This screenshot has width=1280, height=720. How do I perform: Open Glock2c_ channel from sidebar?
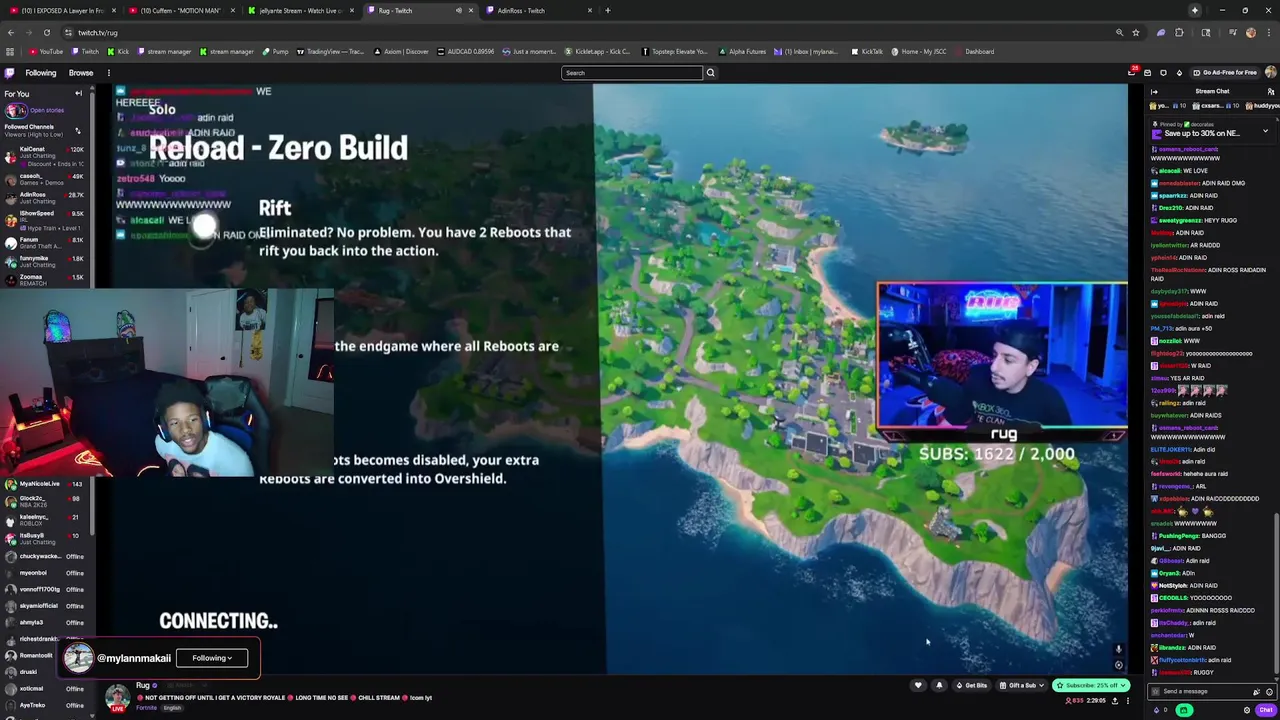(45, 501)
